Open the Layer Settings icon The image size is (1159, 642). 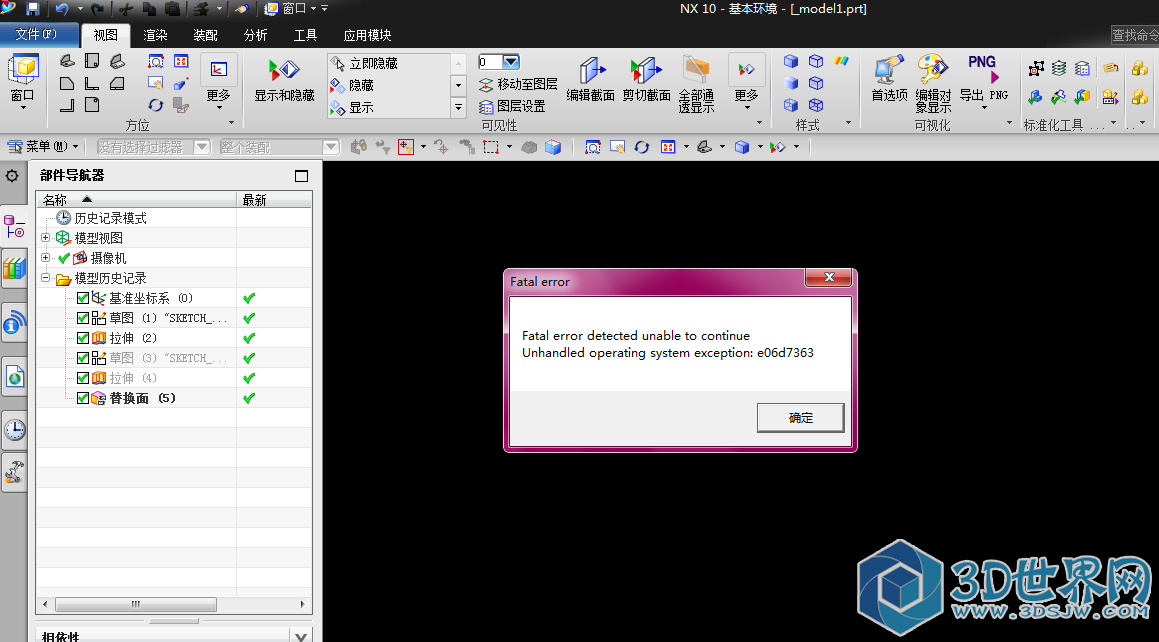512,106
